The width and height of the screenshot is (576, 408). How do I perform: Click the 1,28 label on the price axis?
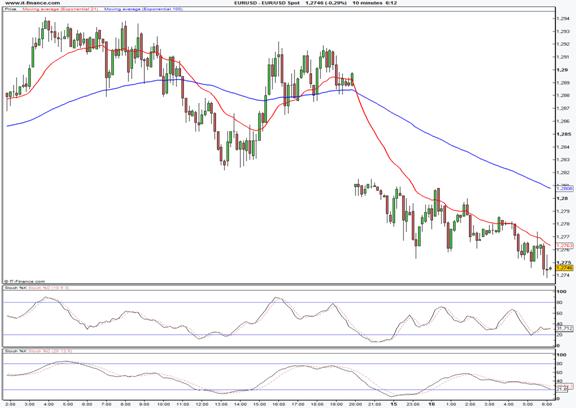(562, 198)
